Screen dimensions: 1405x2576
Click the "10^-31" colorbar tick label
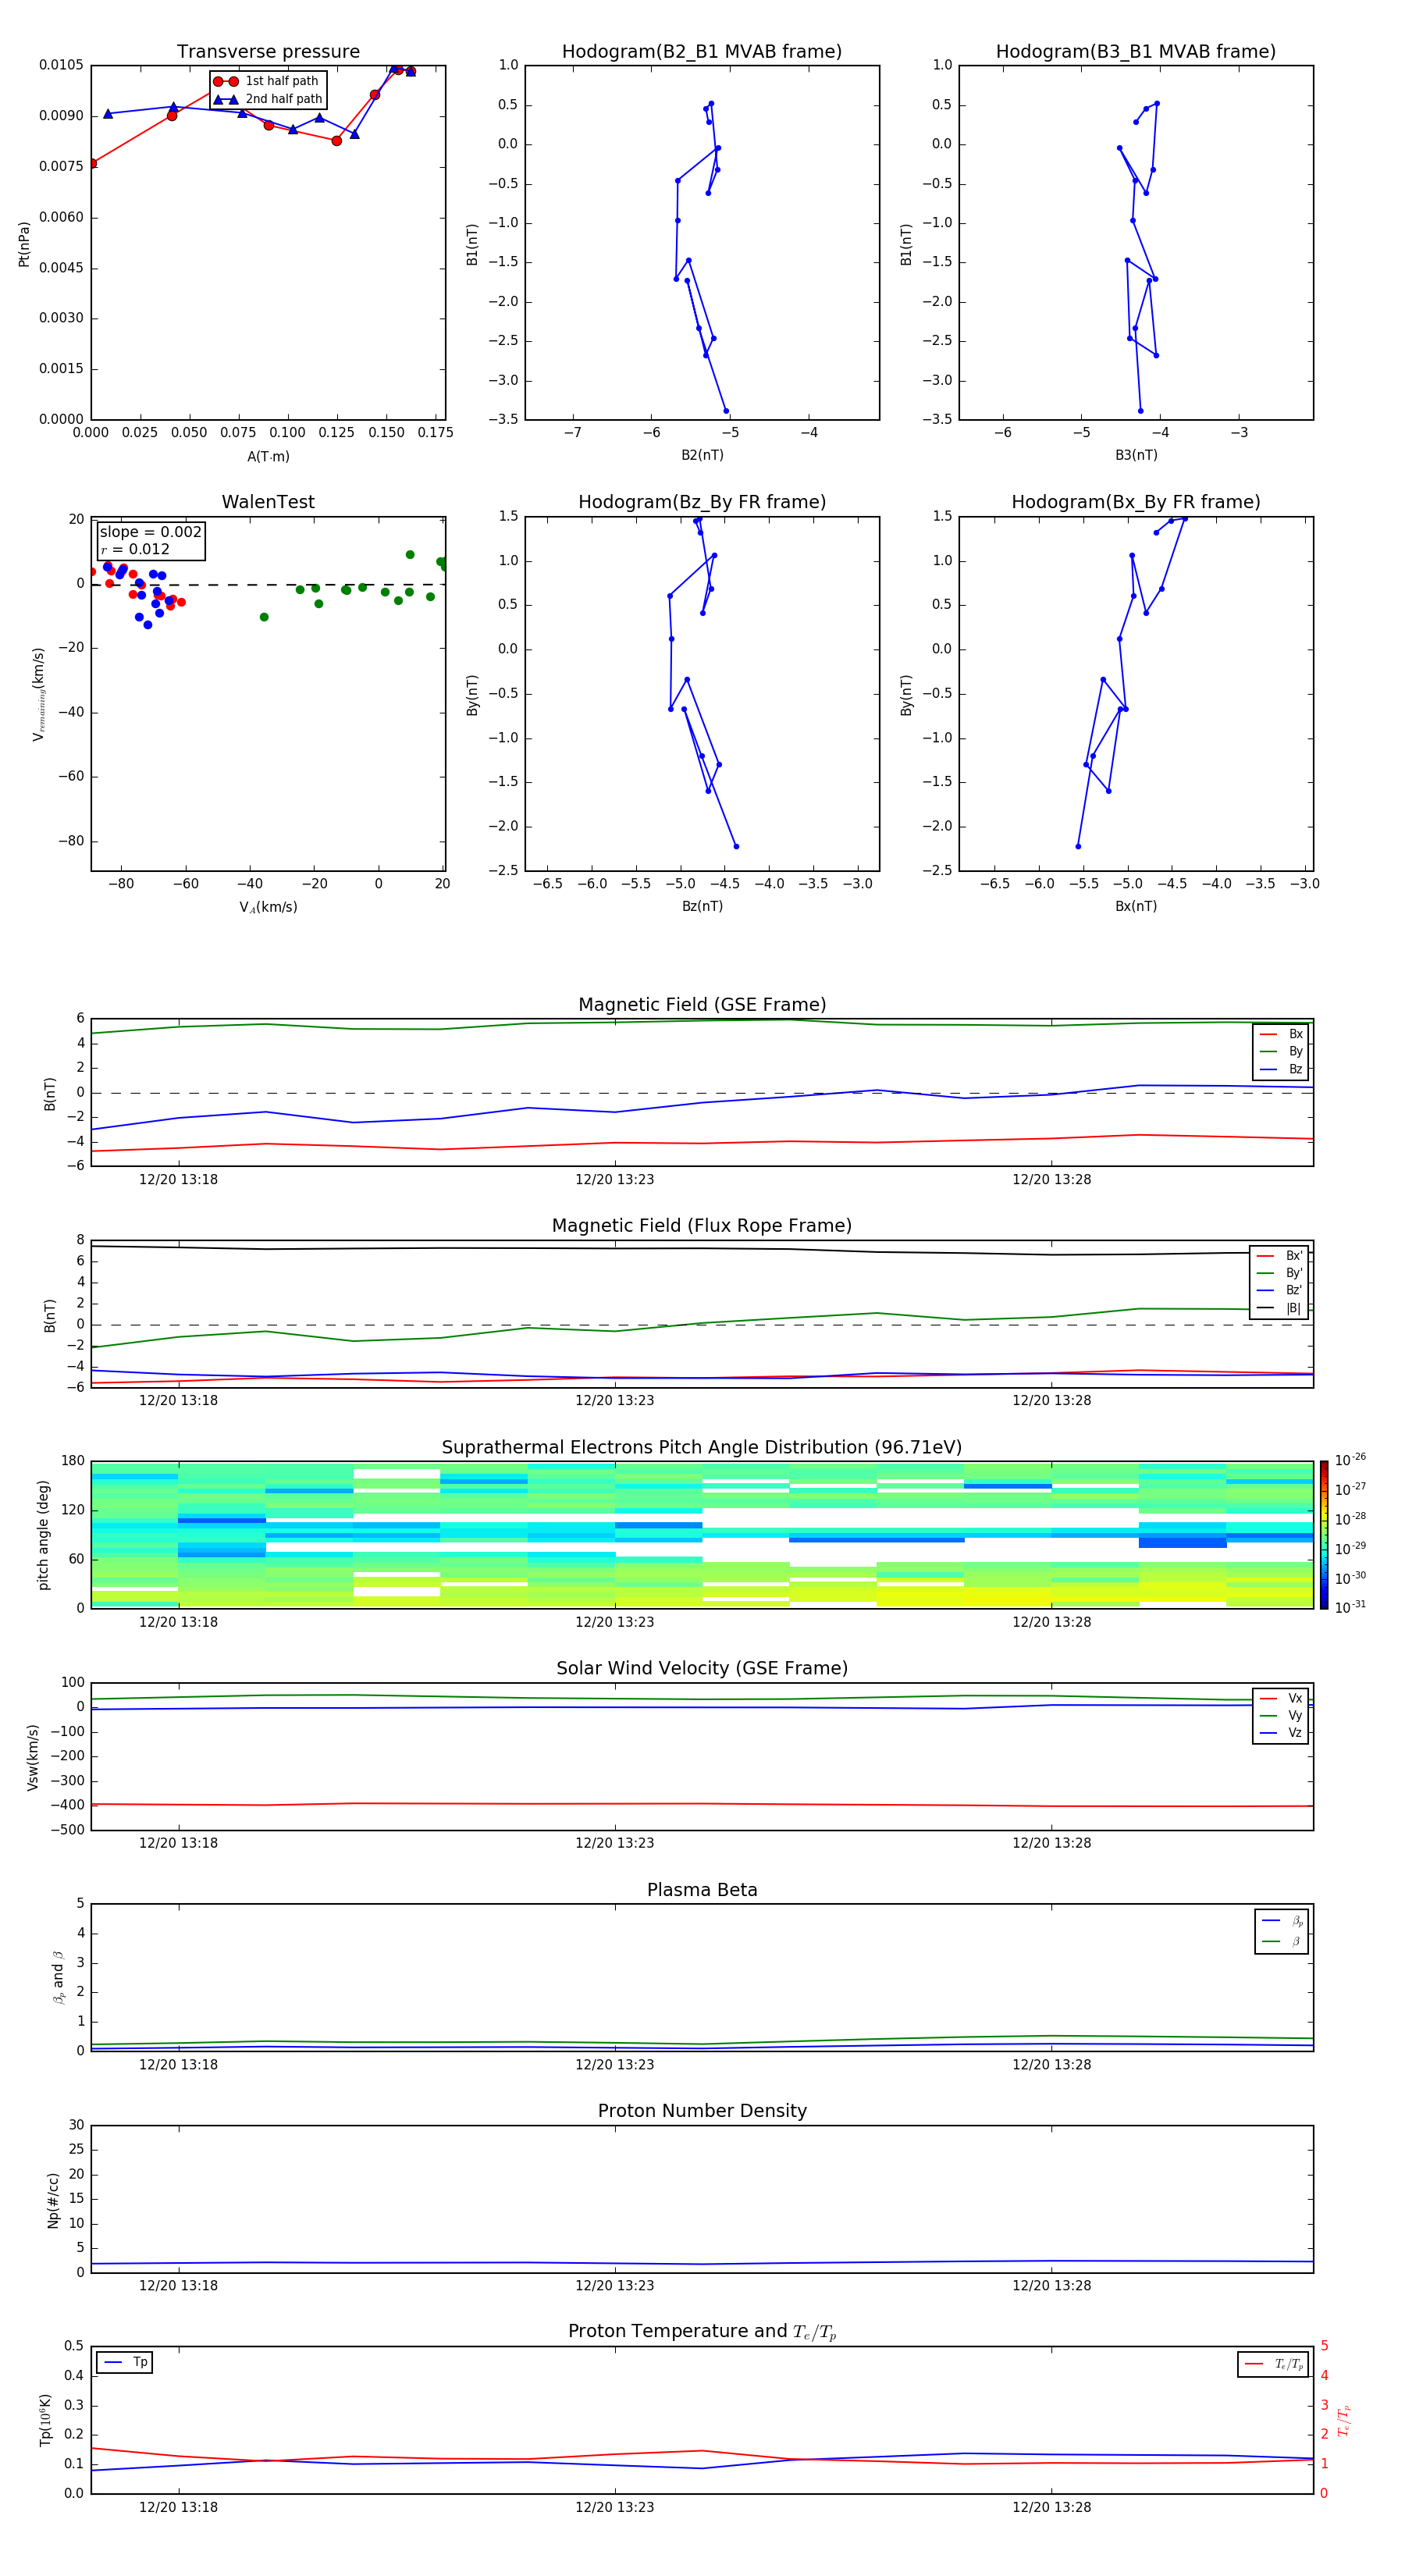click(x=1350, y=1607)
